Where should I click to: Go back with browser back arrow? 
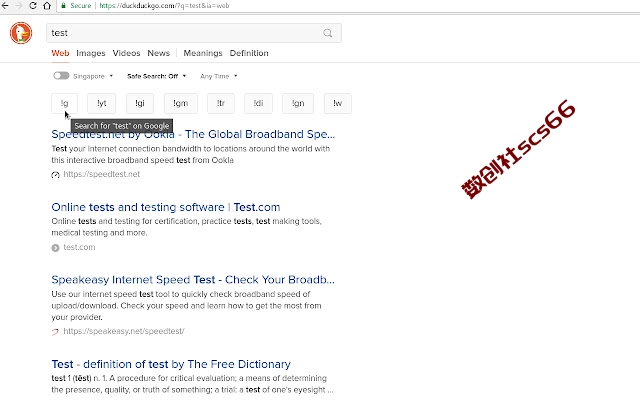point(5,6)
